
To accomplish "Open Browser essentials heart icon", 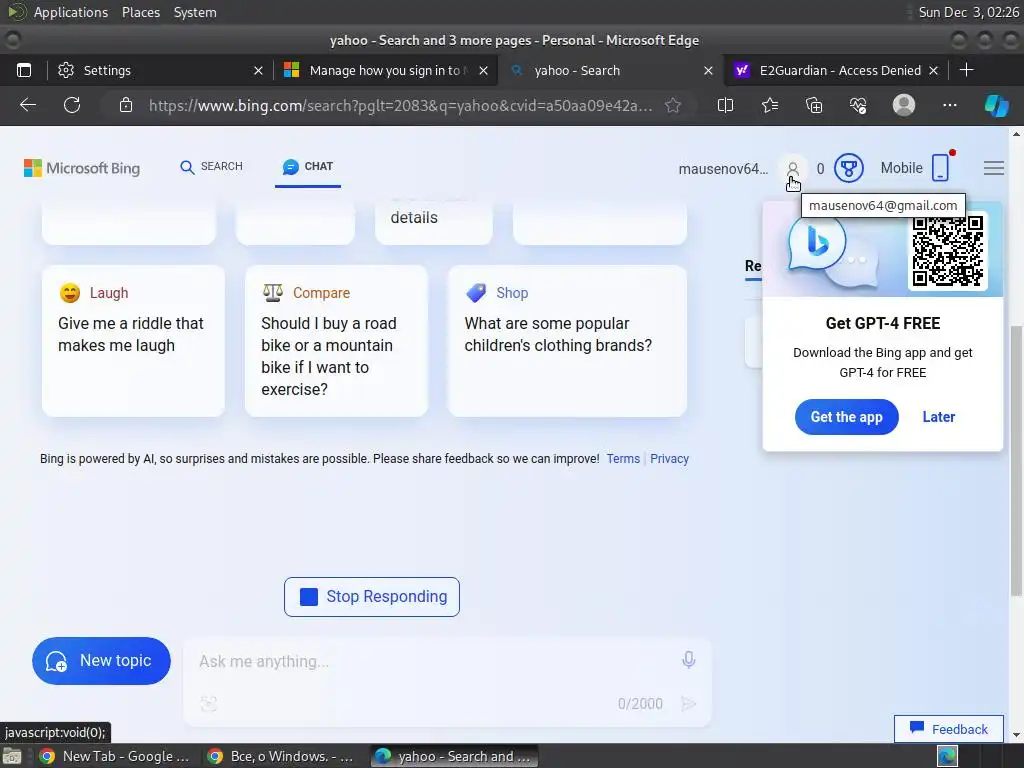I will [x=858, y=105].
